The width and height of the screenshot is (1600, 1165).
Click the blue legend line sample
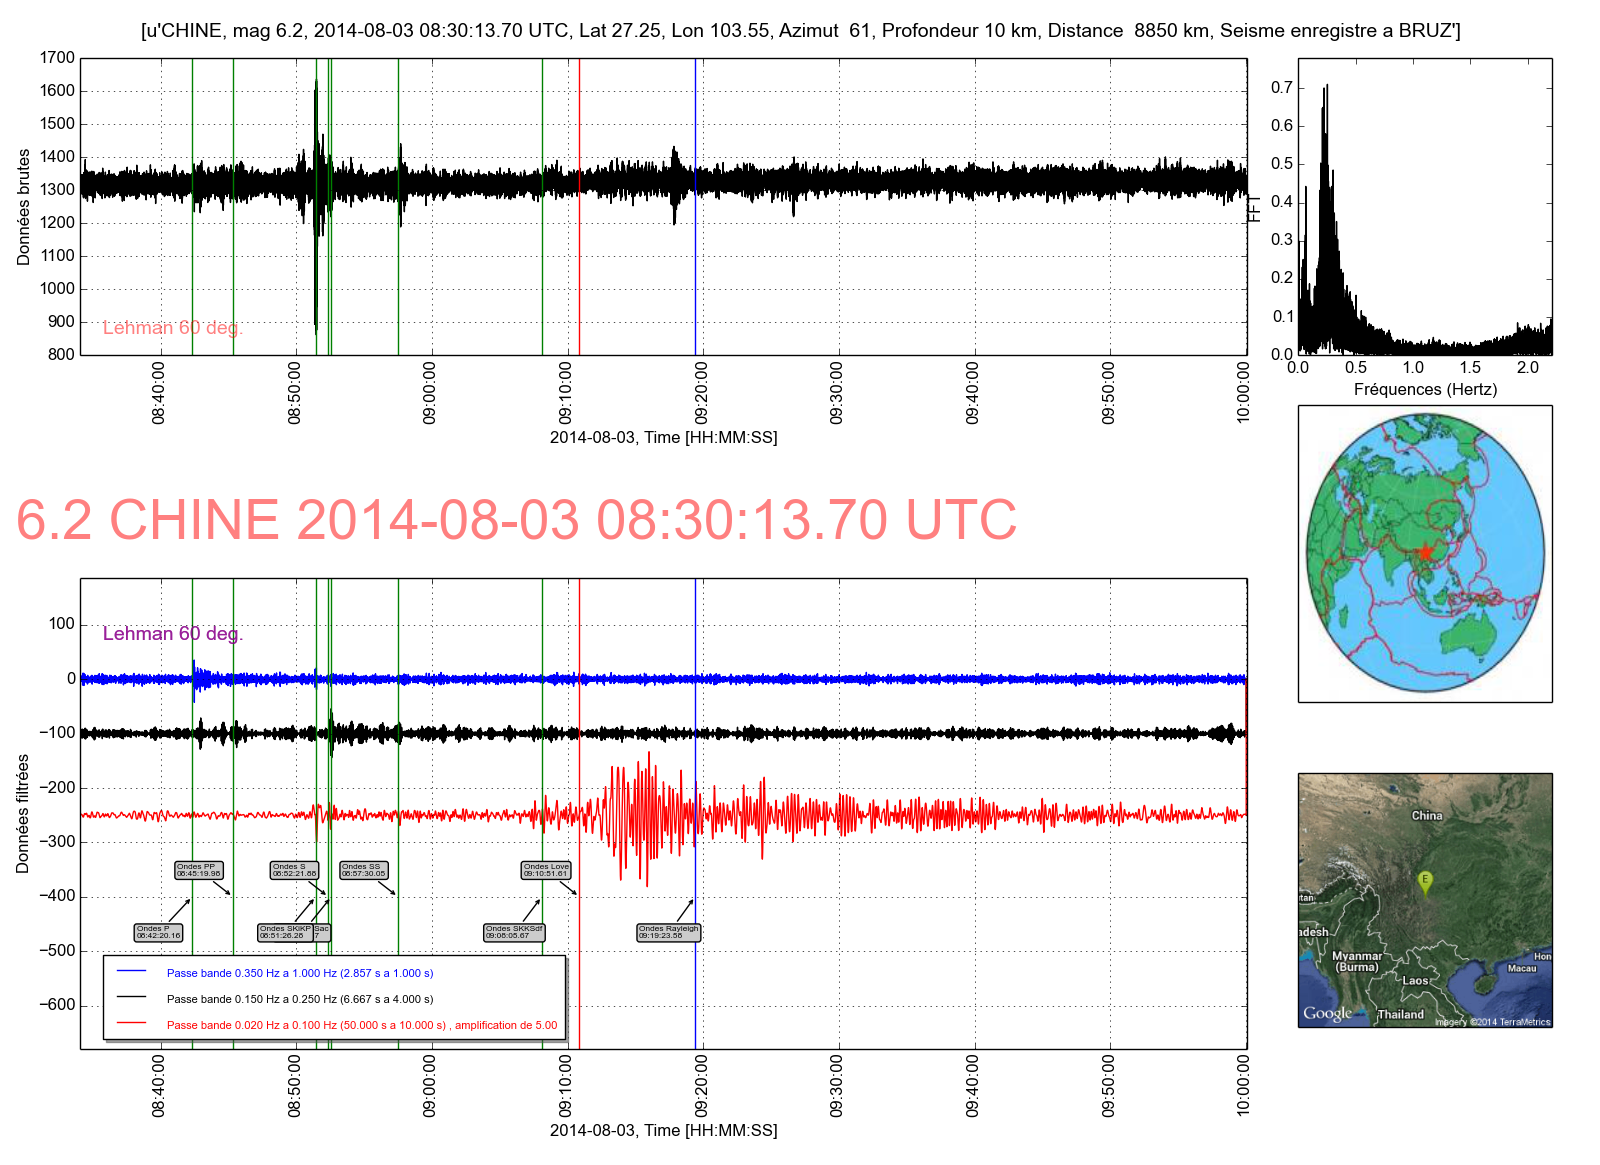[132, 972]
